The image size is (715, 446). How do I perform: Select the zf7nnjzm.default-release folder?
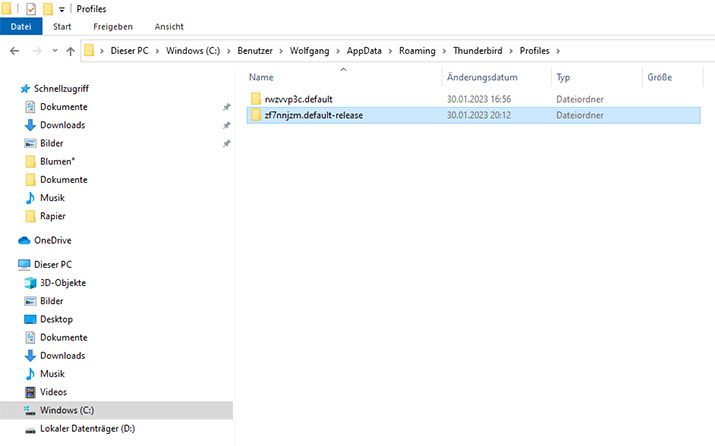473,115
